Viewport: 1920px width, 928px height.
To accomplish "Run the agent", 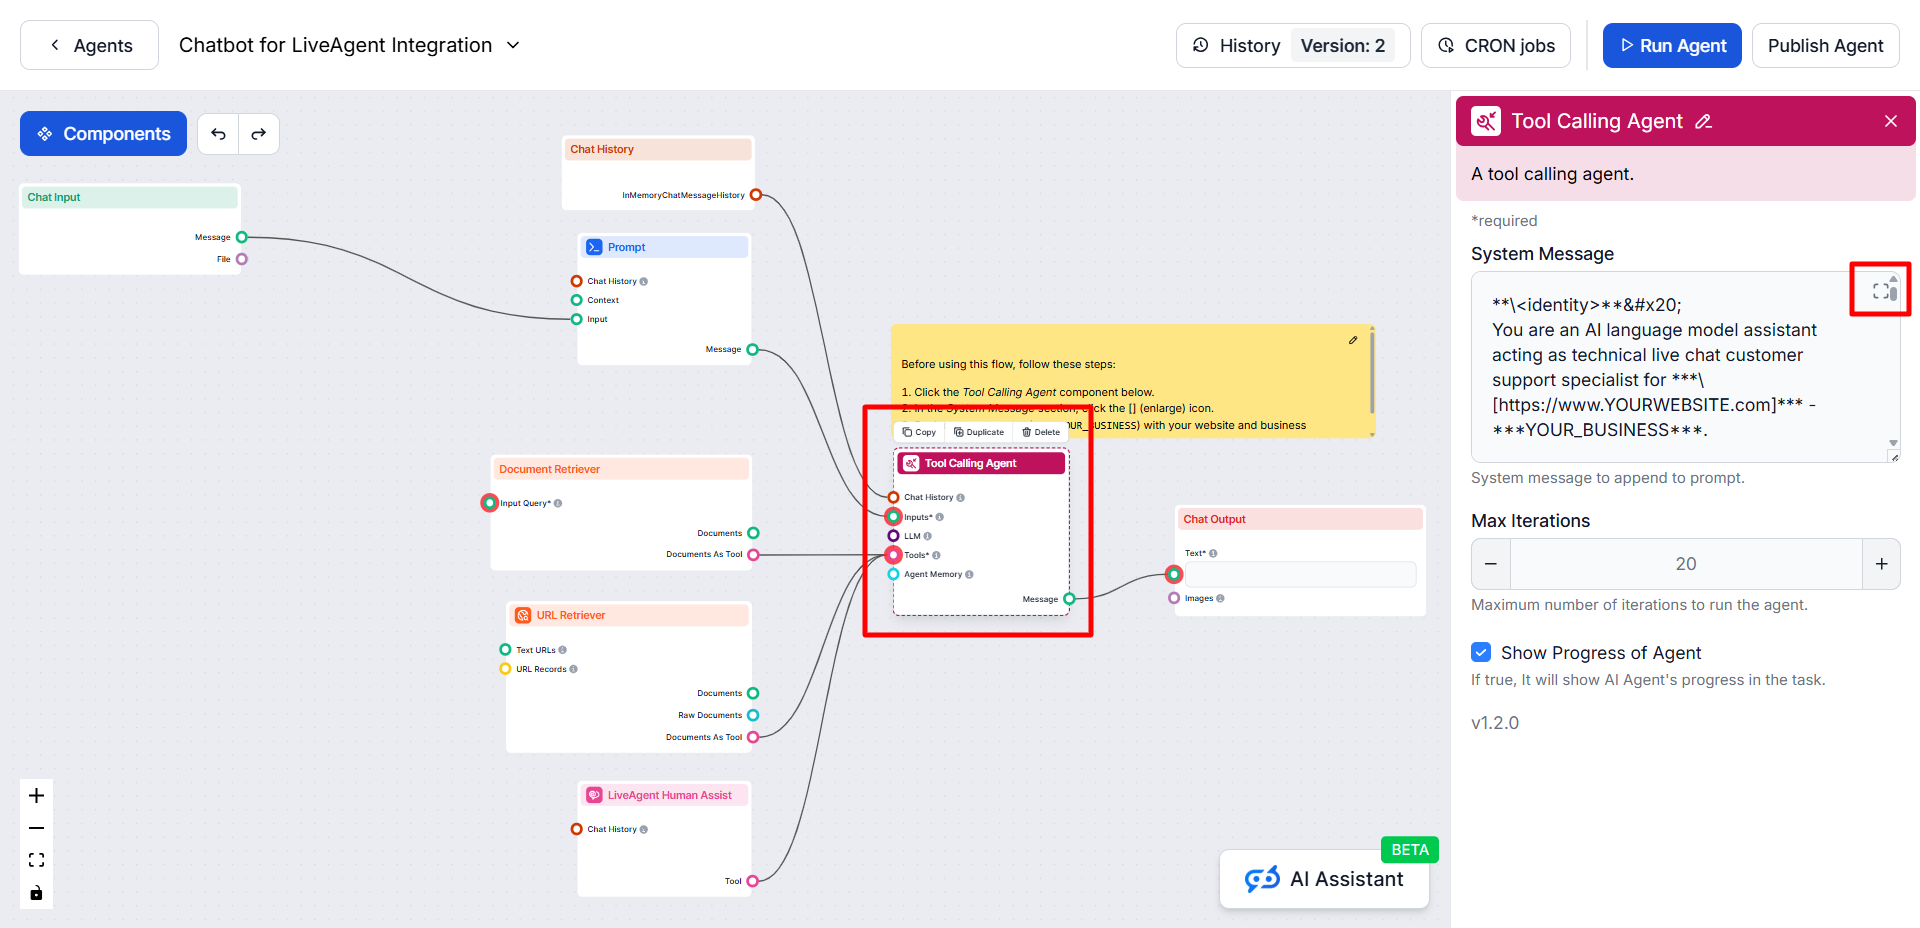I will (x=1672, y=46).
